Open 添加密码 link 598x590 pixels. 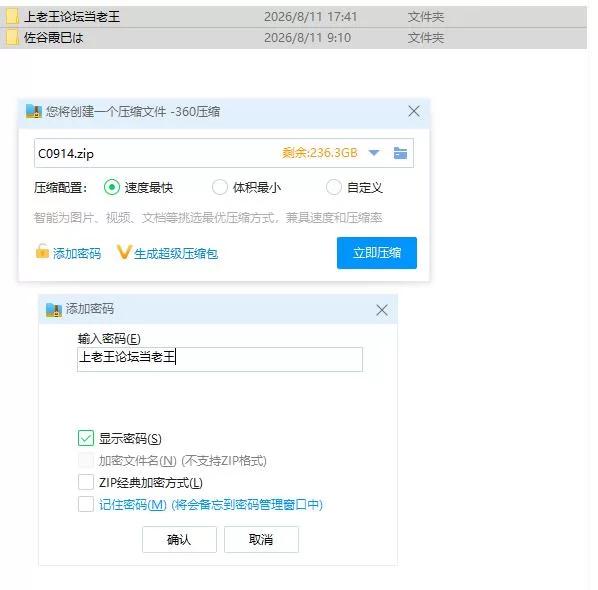77,253
